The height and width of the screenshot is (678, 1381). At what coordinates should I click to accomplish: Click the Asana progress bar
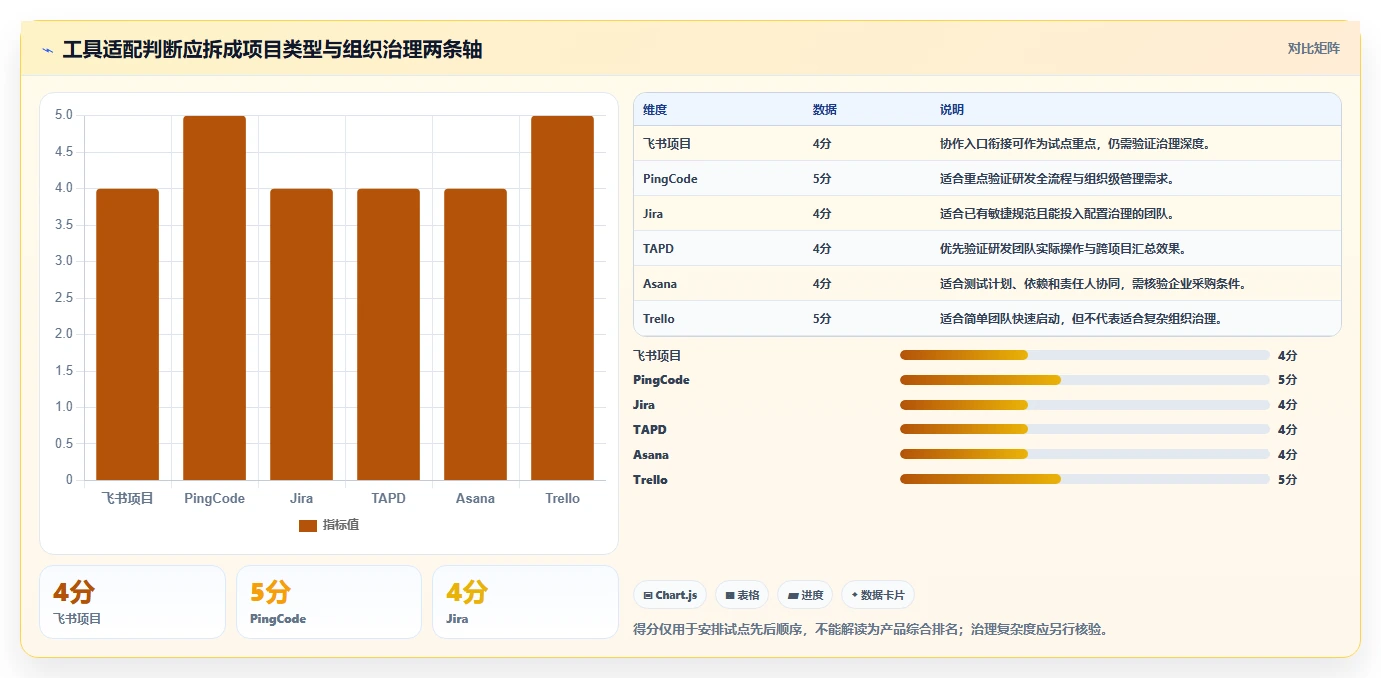coord(1085,455)
